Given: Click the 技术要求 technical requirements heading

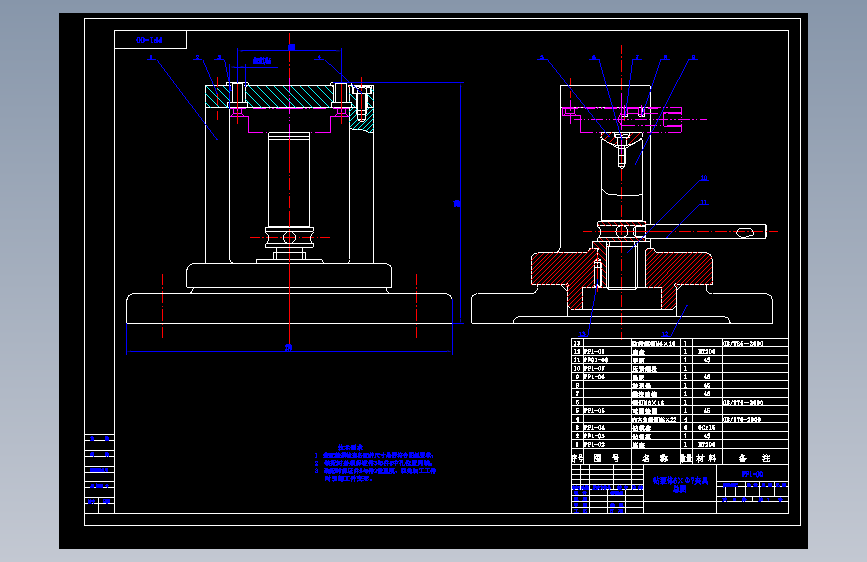Looking at the screenshot, I should [x=351, y=447].
